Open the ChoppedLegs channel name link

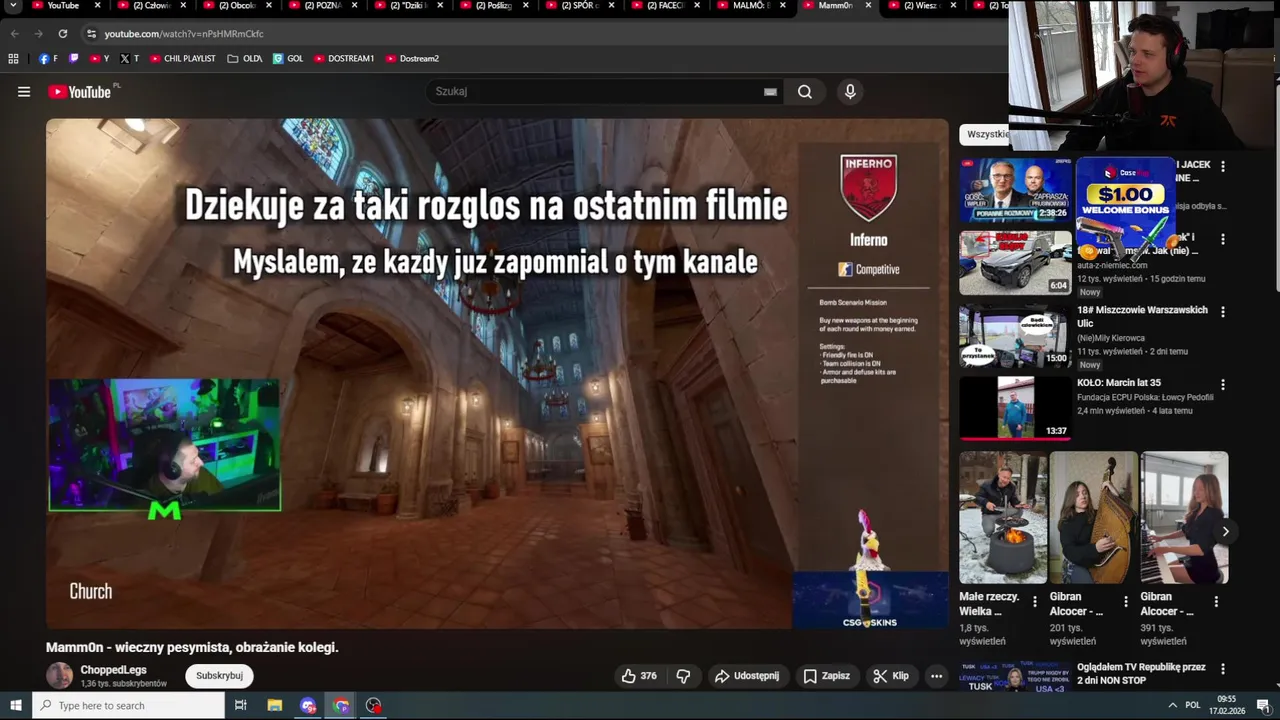pos(114,670)
